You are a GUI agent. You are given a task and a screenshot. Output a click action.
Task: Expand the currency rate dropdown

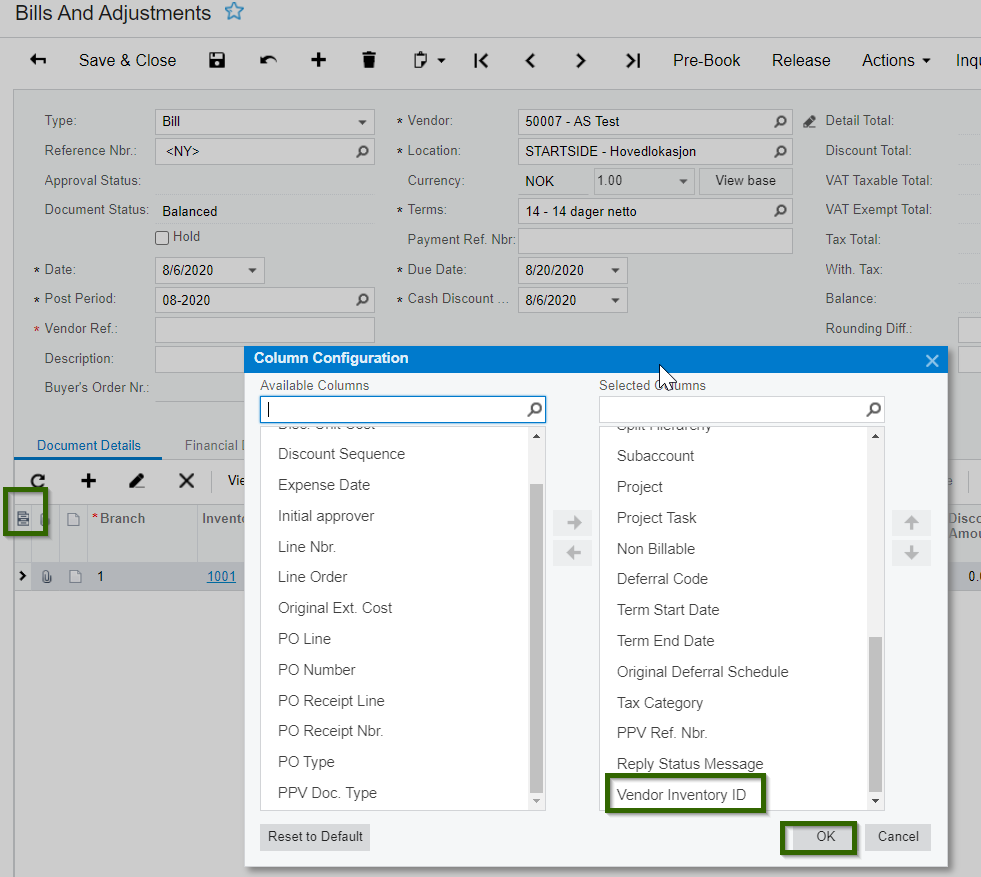pos(683,181)
